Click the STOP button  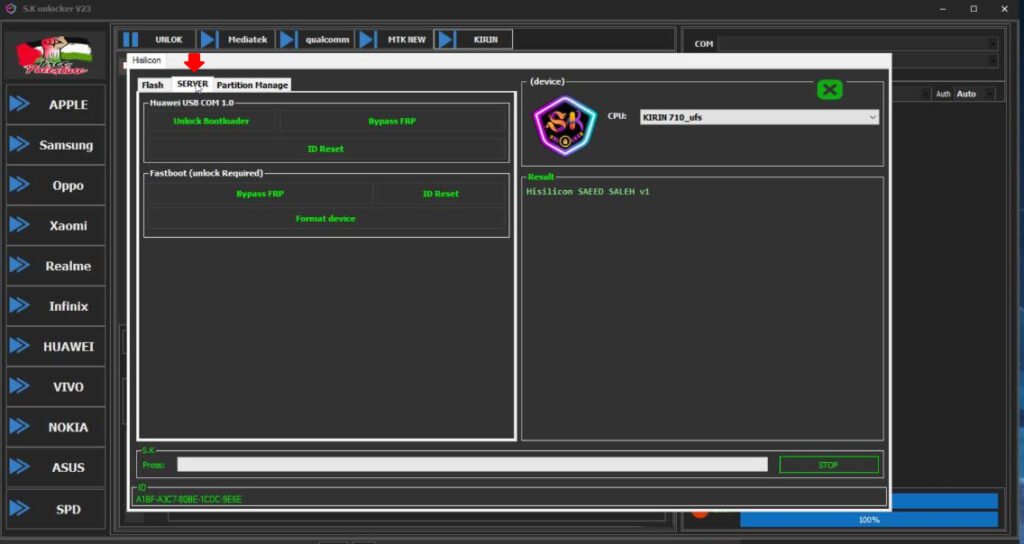[829, 465]
